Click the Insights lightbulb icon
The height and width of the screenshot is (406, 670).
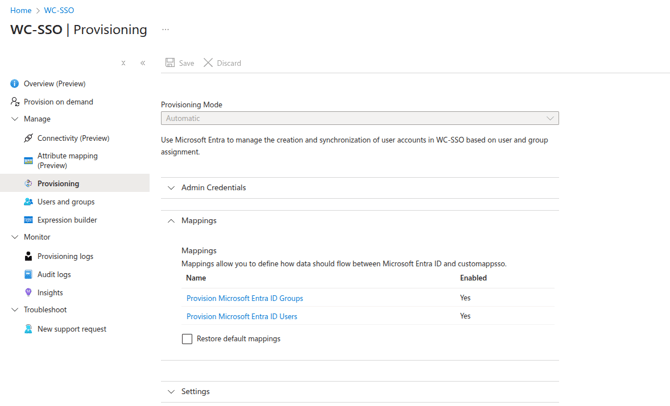[28, 293]
